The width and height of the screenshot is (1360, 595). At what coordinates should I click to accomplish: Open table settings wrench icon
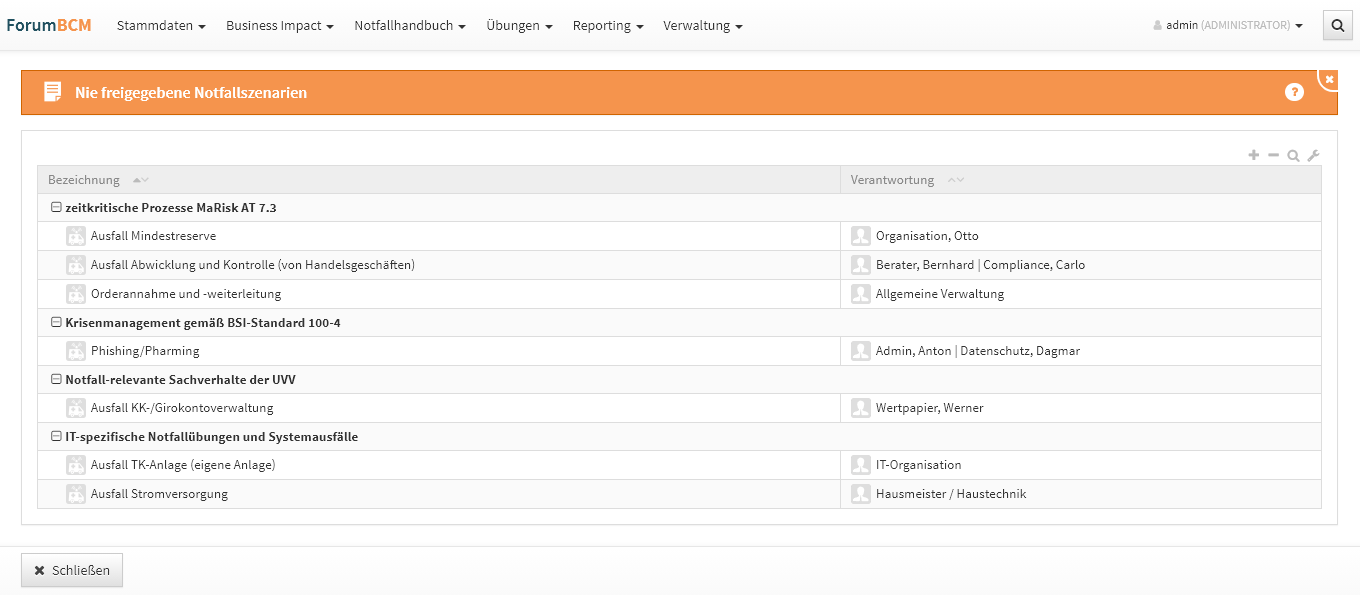point(1313,155)
